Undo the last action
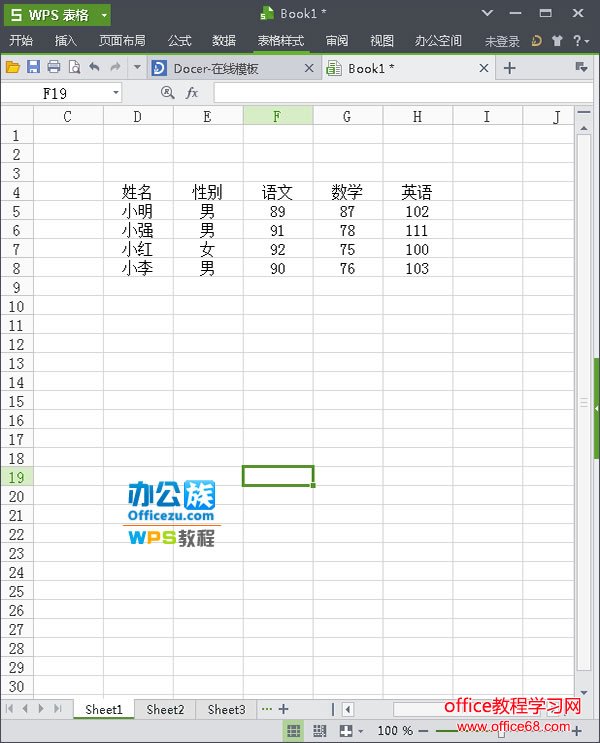 (x=94, y=67)
